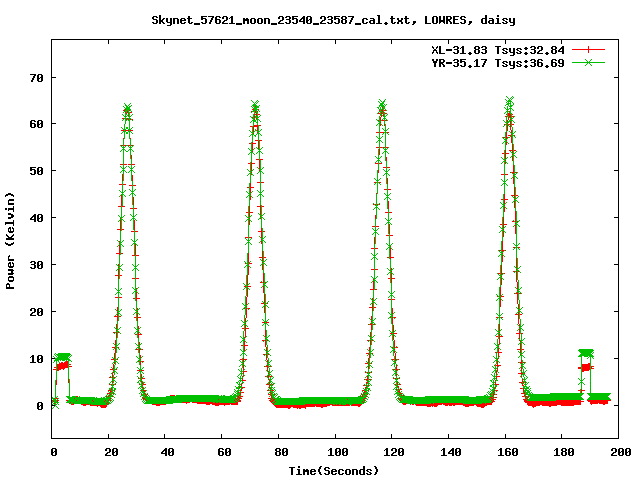Click the green YR legend line sample

coord(588,62)
